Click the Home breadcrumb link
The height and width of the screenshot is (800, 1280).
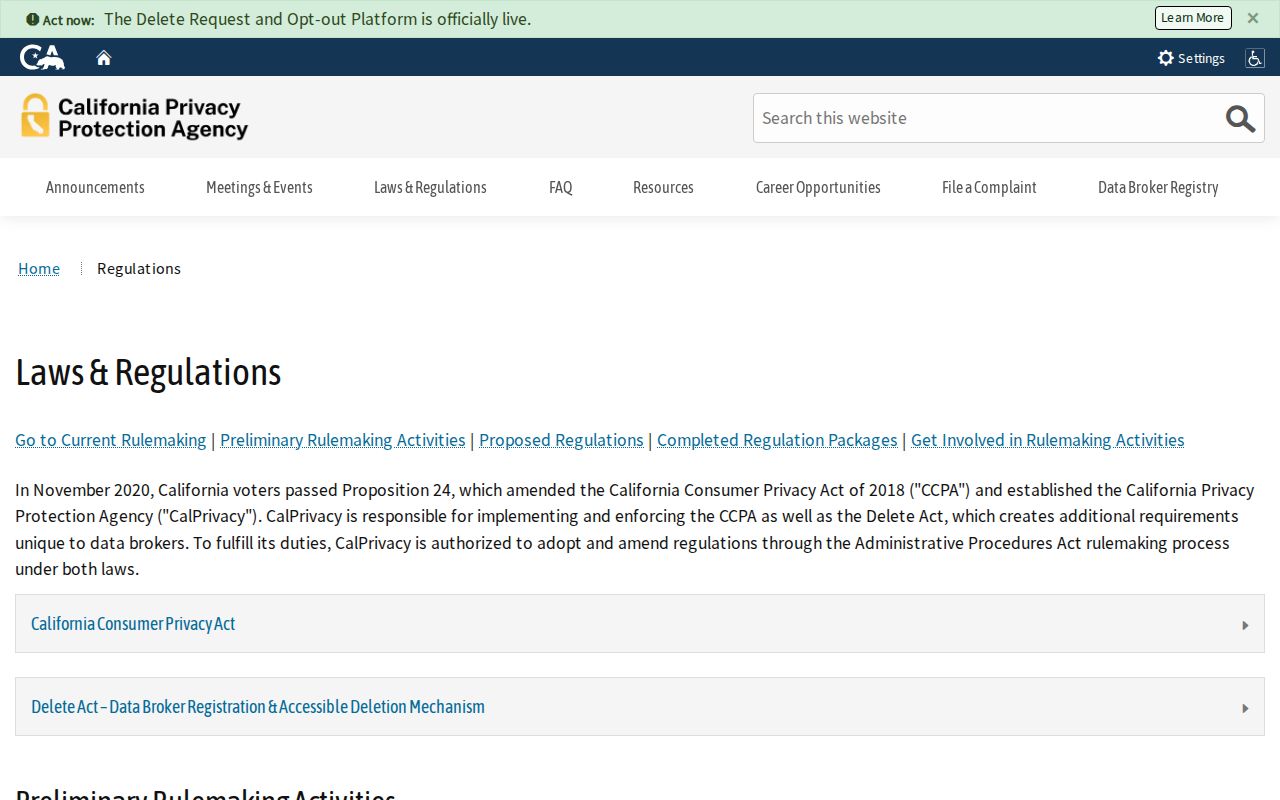[x=39, y=268]
